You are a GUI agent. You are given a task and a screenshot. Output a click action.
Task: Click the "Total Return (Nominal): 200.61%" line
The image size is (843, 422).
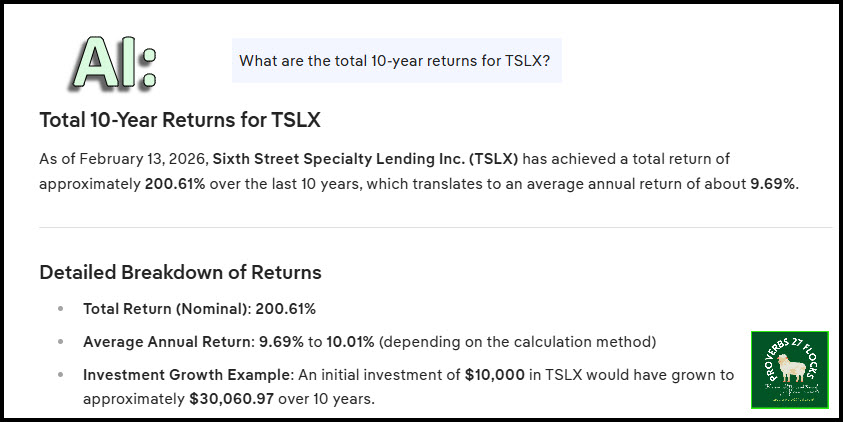click(199, 309)
